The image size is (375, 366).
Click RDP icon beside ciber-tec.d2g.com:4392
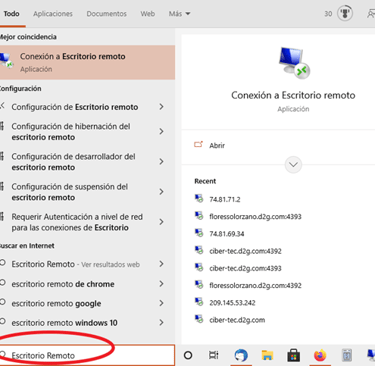199,250
